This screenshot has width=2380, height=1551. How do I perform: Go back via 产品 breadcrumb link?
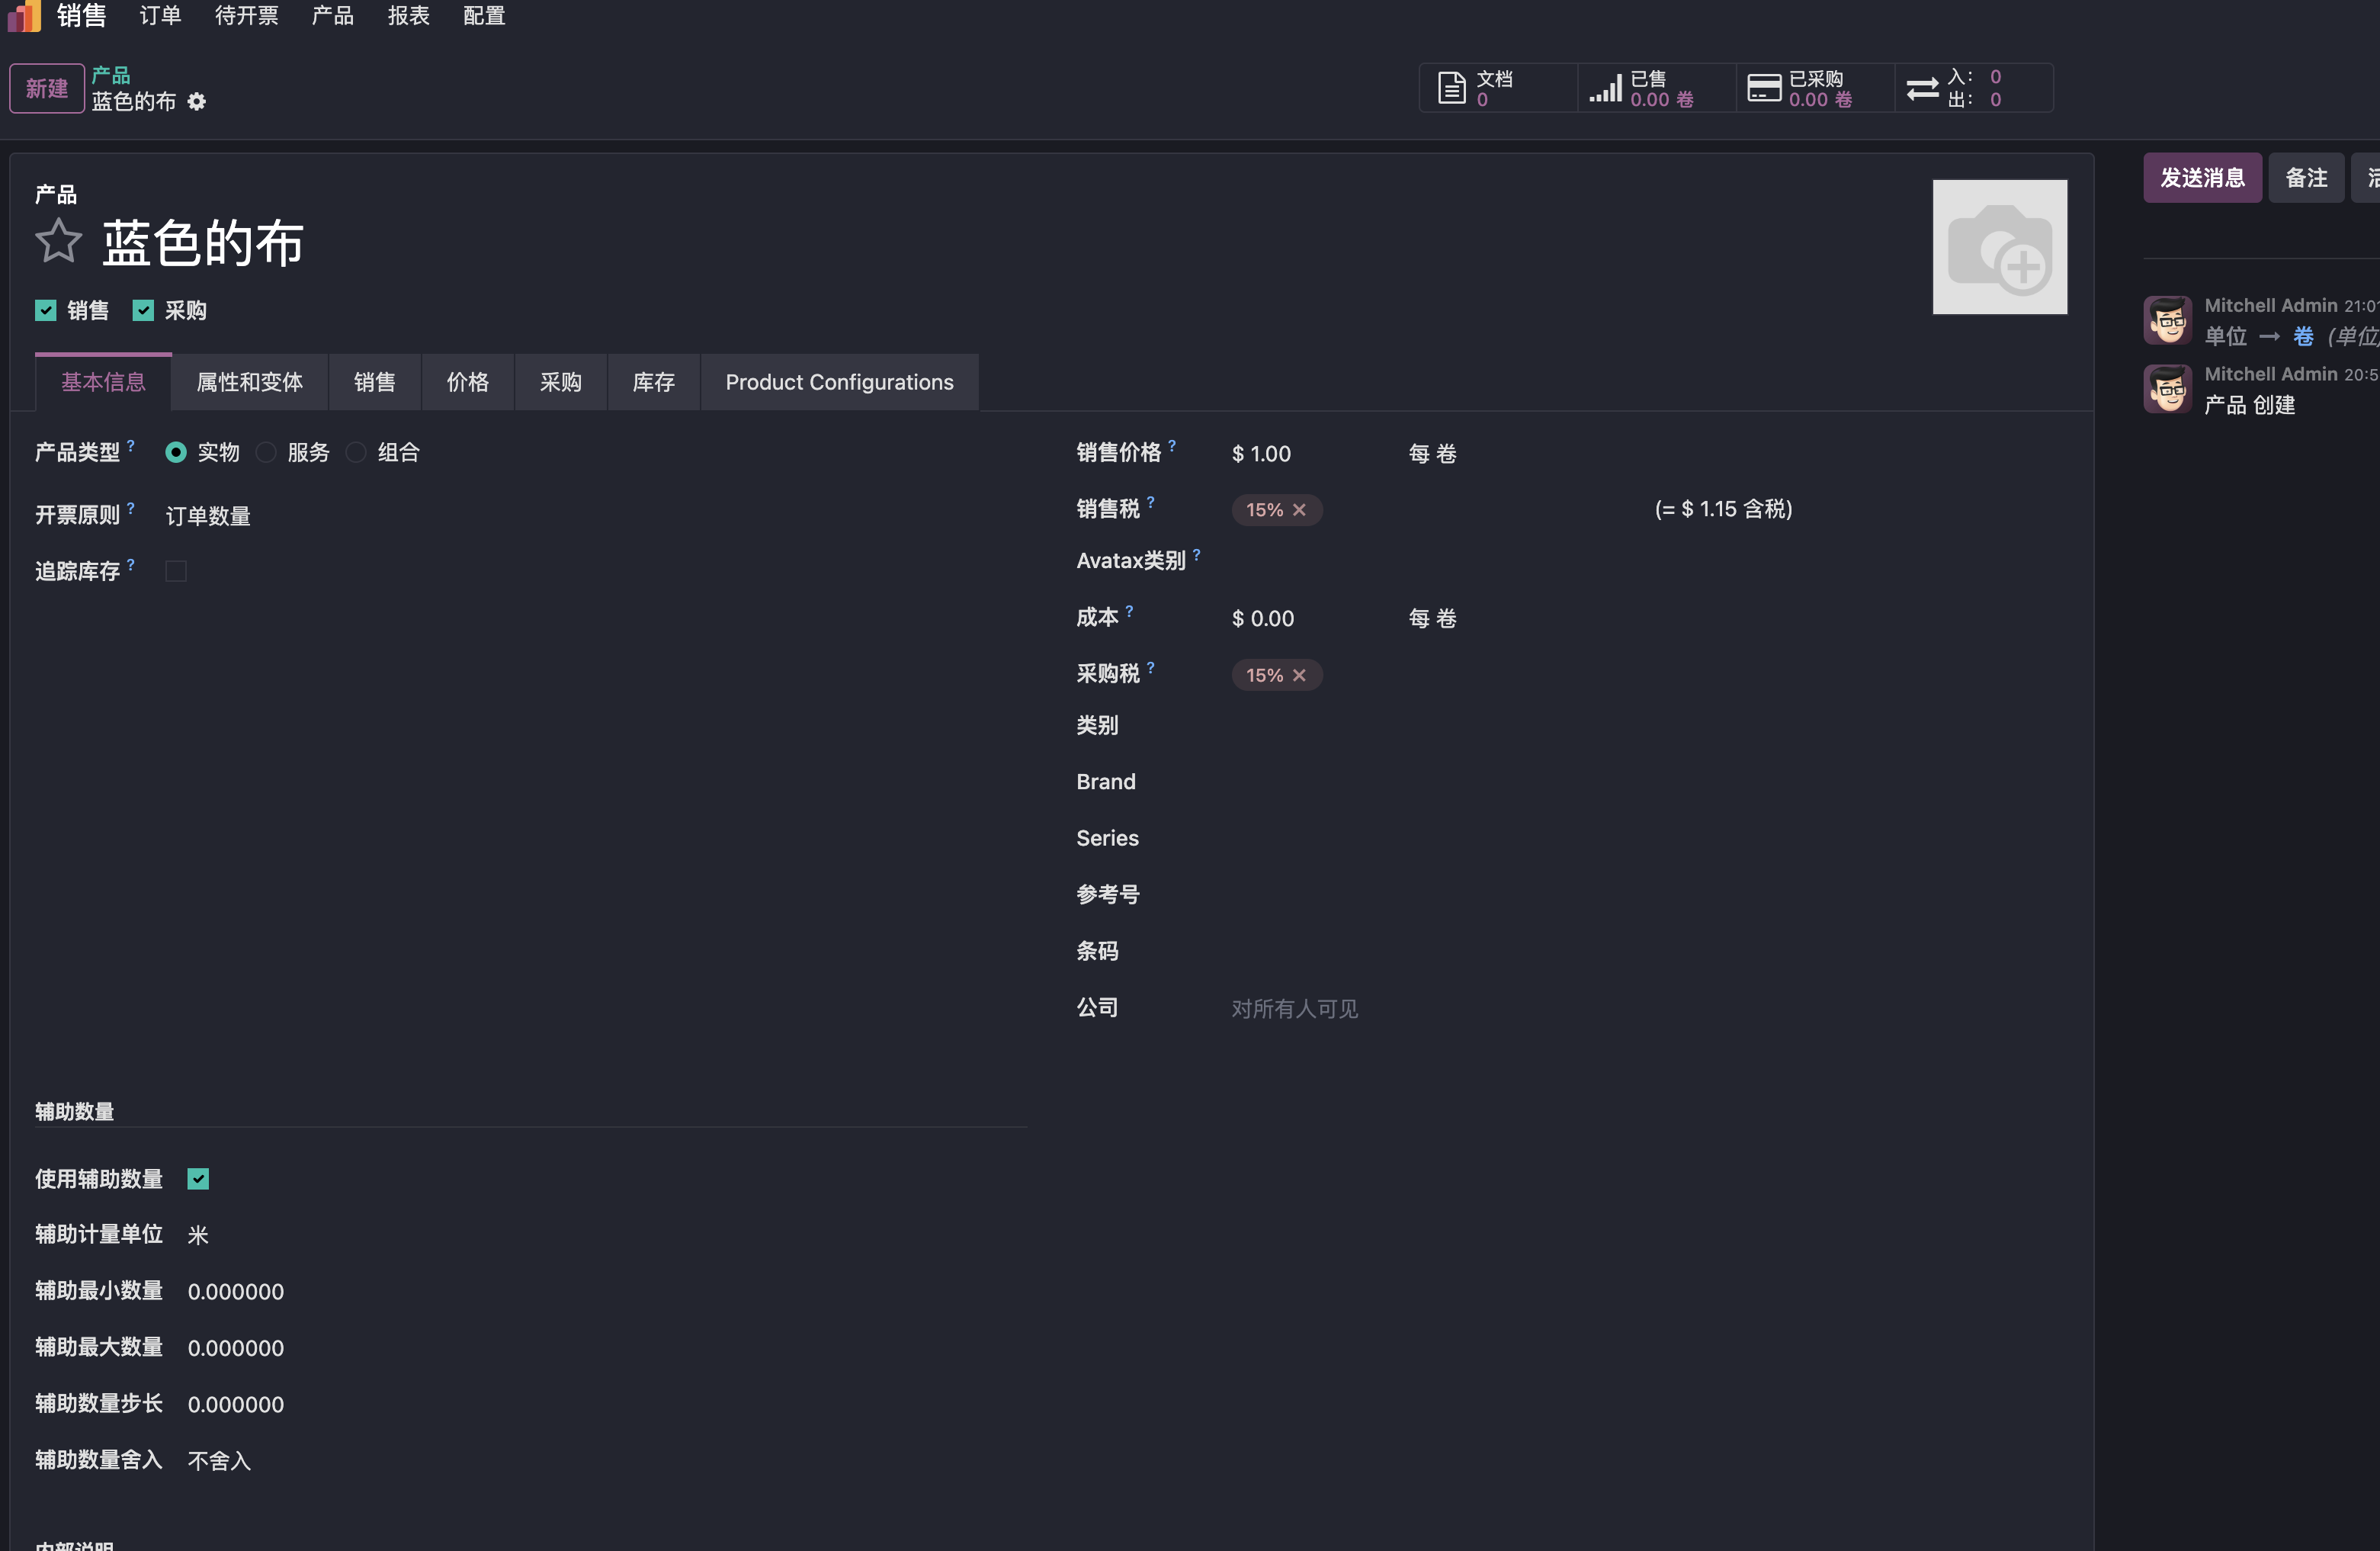click(111, 76)
